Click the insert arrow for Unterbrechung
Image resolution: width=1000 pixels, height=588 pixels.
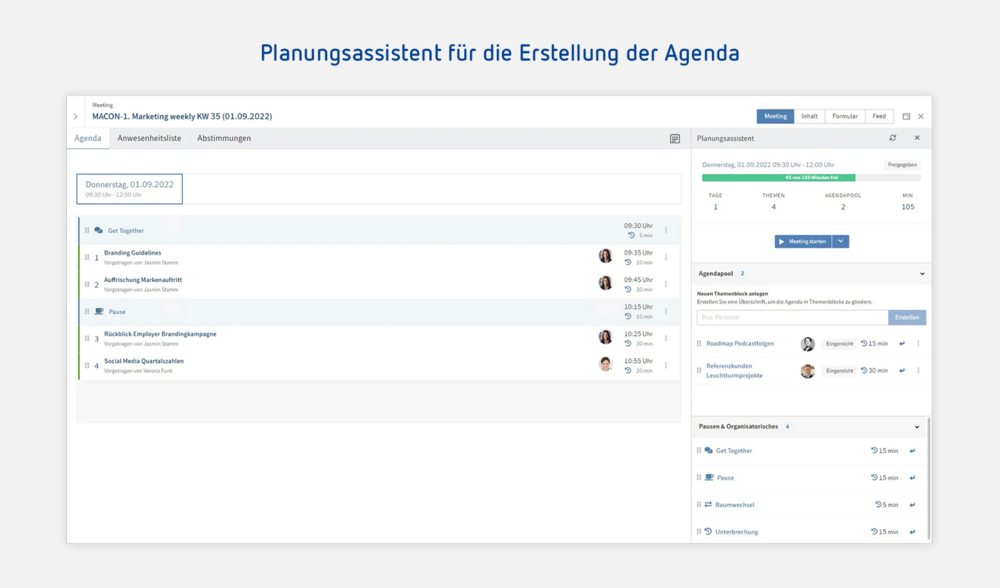coord(912,532)
